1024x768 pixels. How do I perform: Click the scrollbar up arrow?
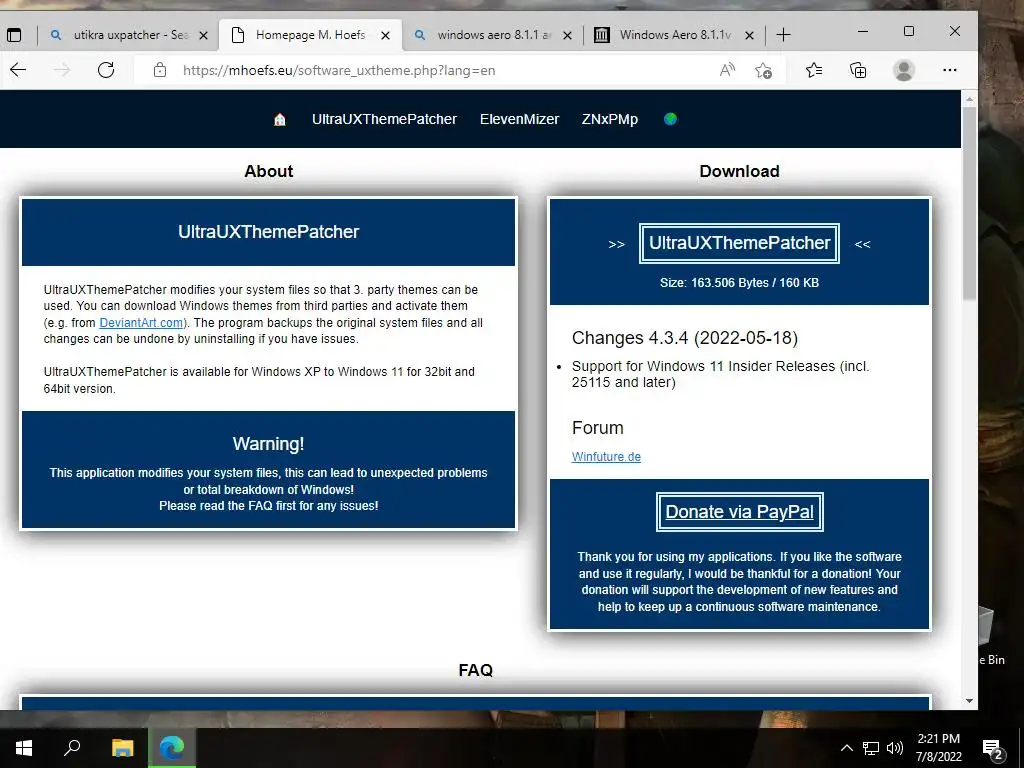[x=969, y=99]
